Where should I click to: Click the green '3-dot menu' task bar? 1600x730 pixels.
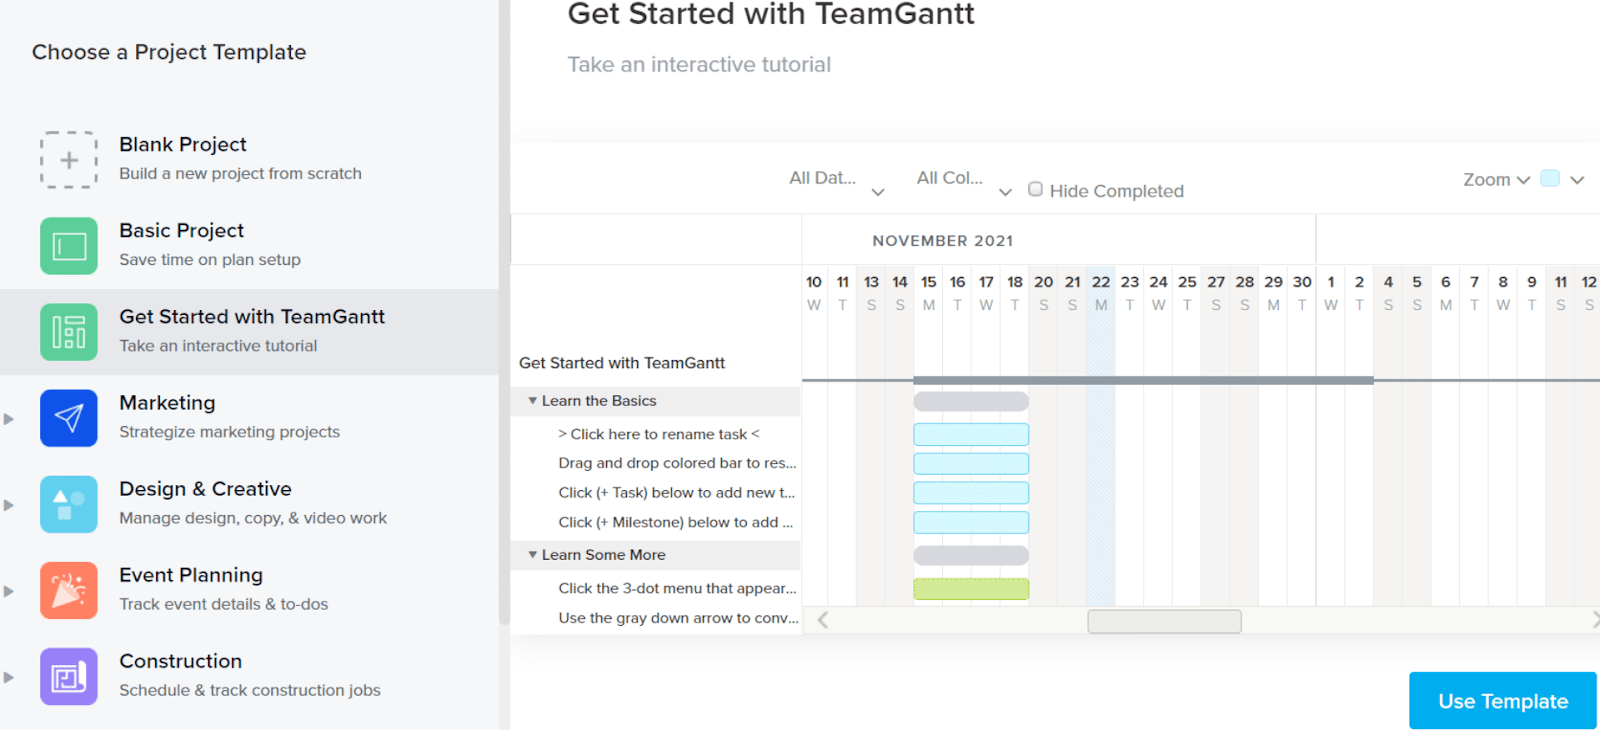(971, 589)
